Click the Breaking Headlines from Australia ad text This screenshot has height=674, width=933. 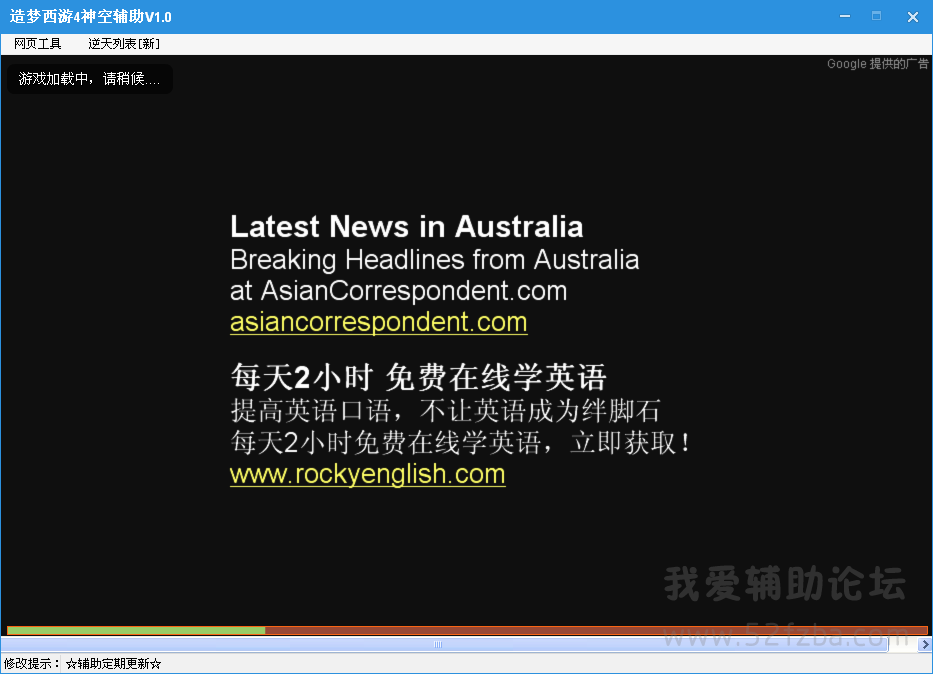pyautogui.click(x=434, y=259)
